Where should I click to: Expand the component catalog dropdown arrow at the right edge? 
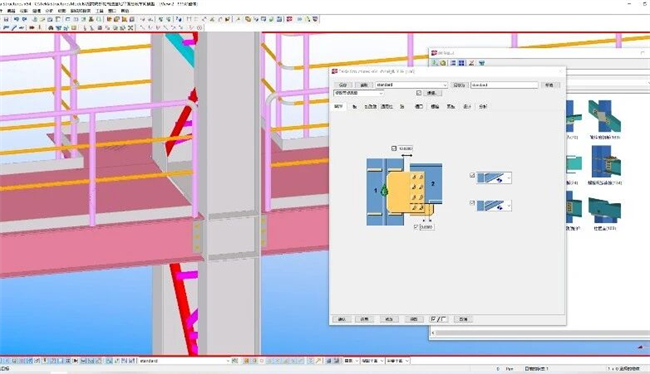648,83
